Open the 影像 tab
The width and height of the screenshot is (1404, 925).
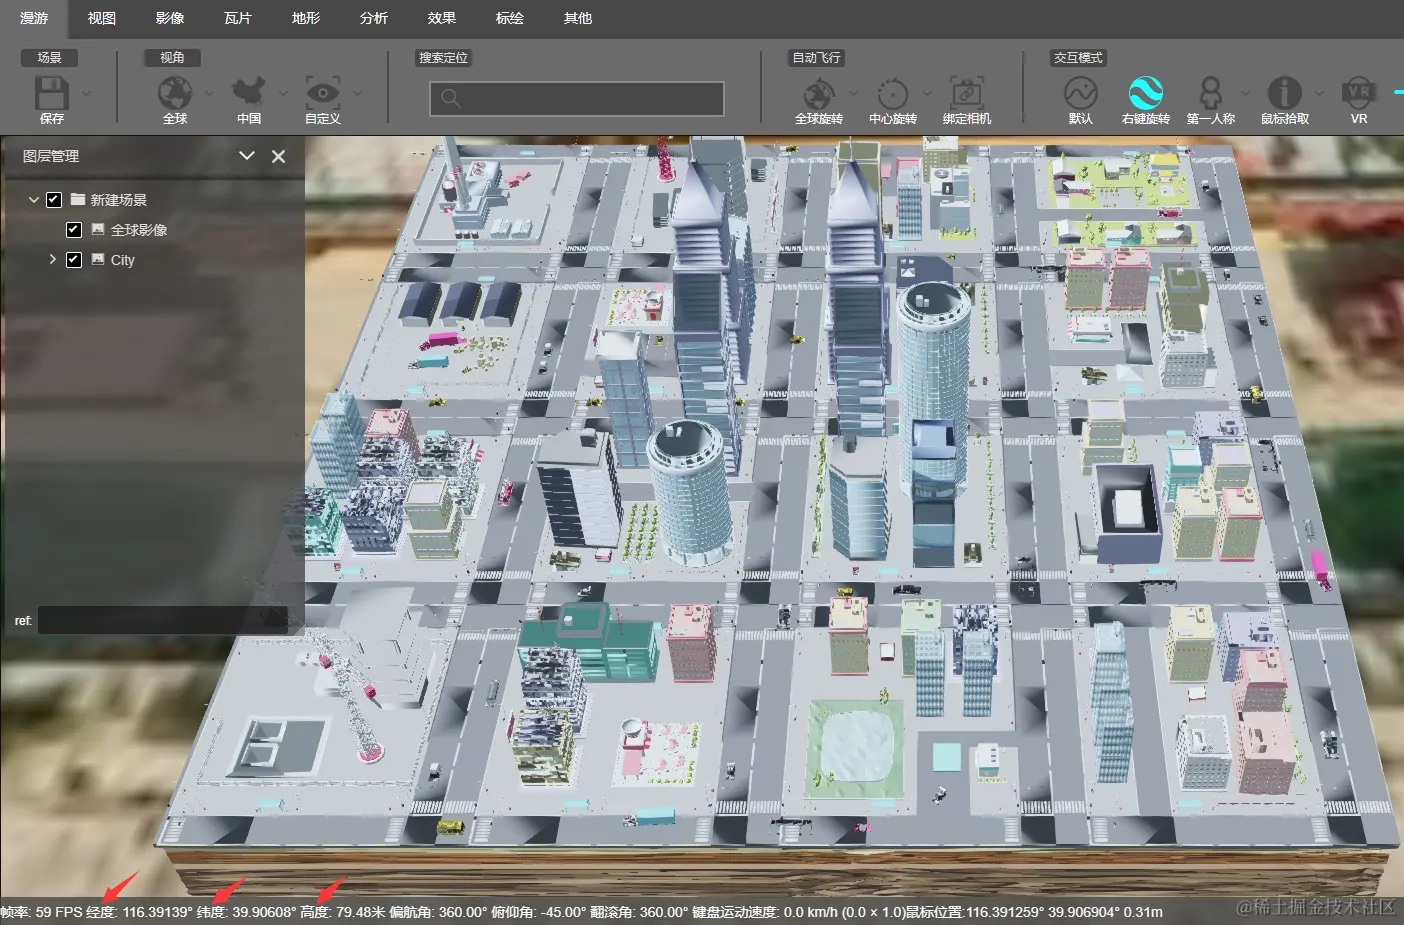170,18
